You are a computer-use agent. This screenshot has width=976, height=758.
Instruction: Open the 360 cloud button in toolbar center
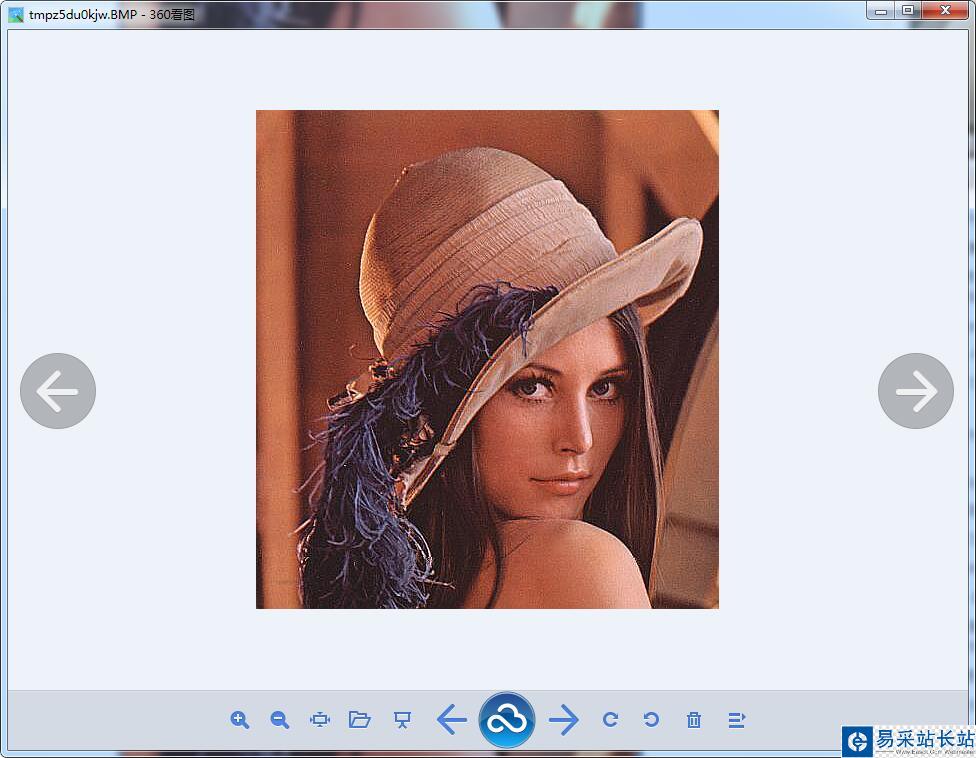pyautogui.click(x=507, y=720)
